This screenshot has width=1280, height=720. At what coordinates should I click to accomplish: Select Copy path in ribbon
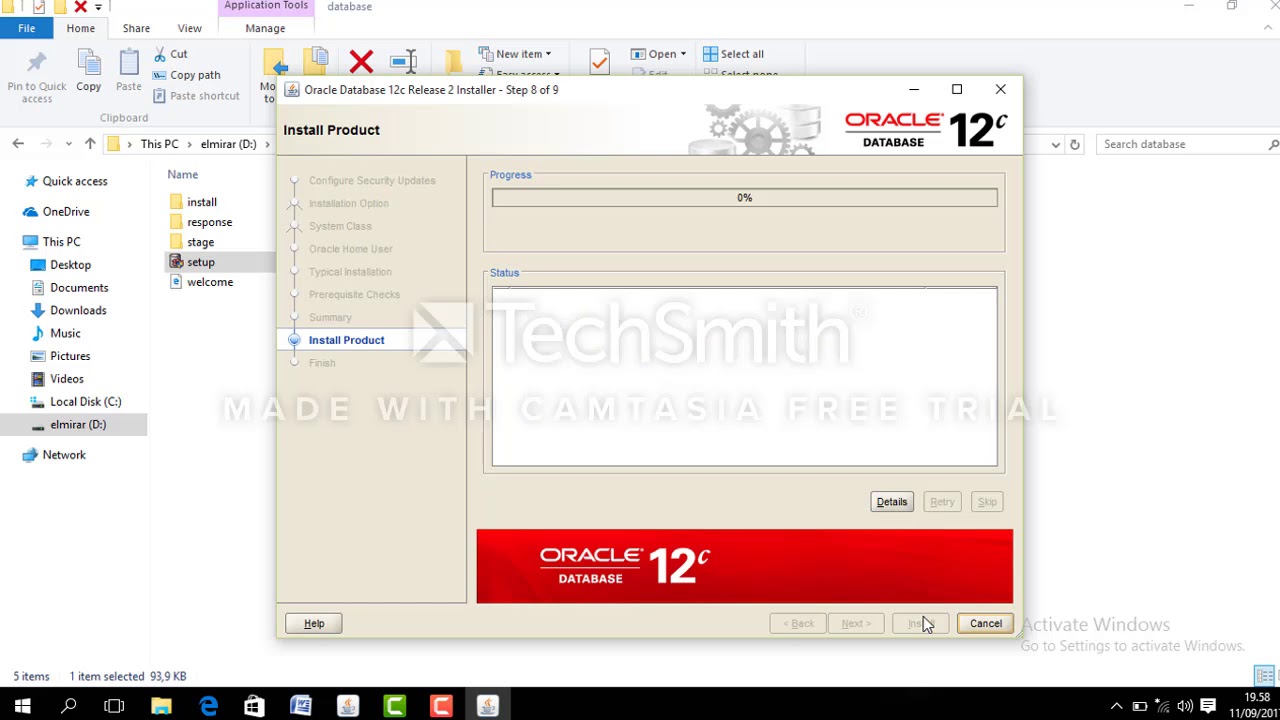186,75
